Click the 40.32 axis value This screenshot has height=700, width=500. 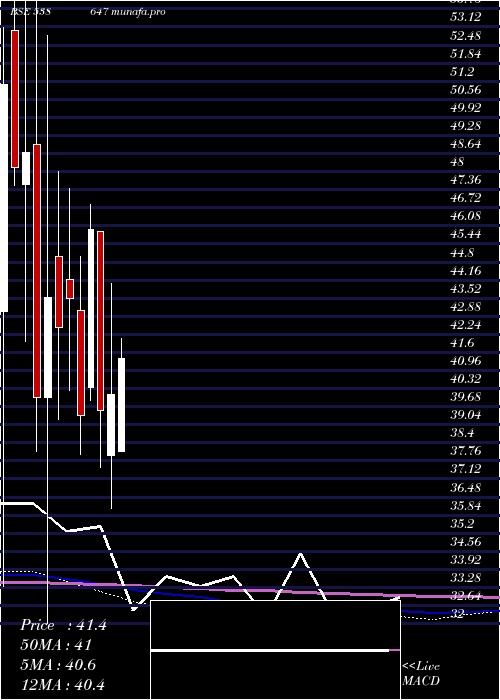coord(466,379)
